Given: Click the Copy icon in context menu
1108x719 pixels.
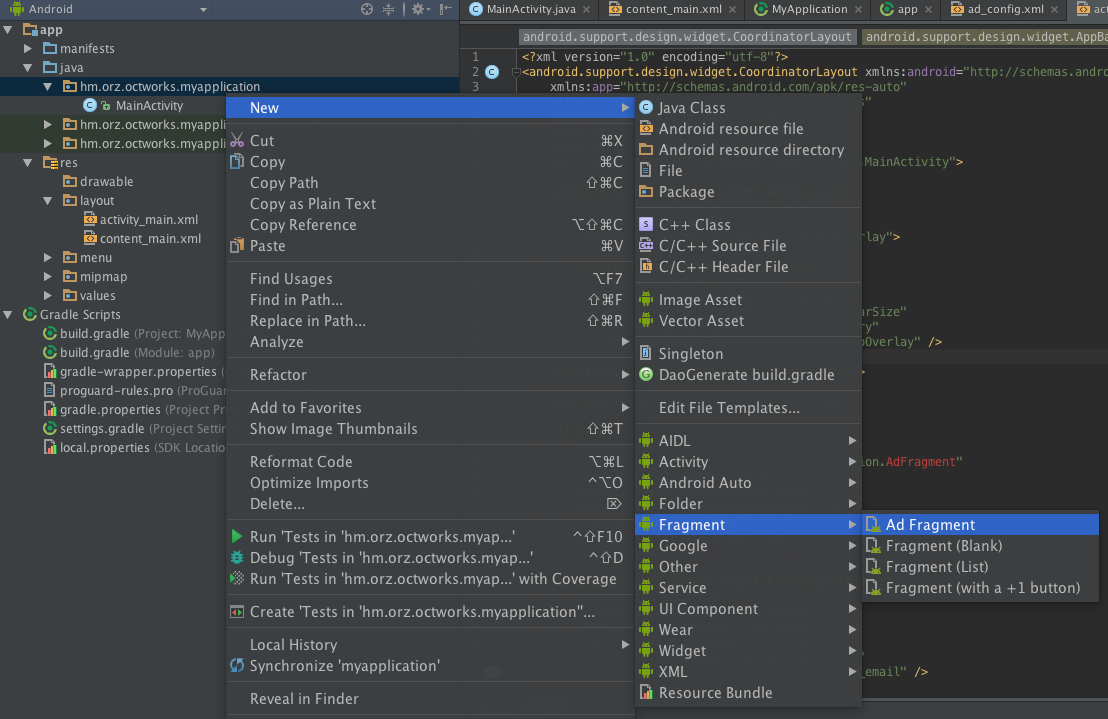Looking at the screenshot, I should point(237,162).
